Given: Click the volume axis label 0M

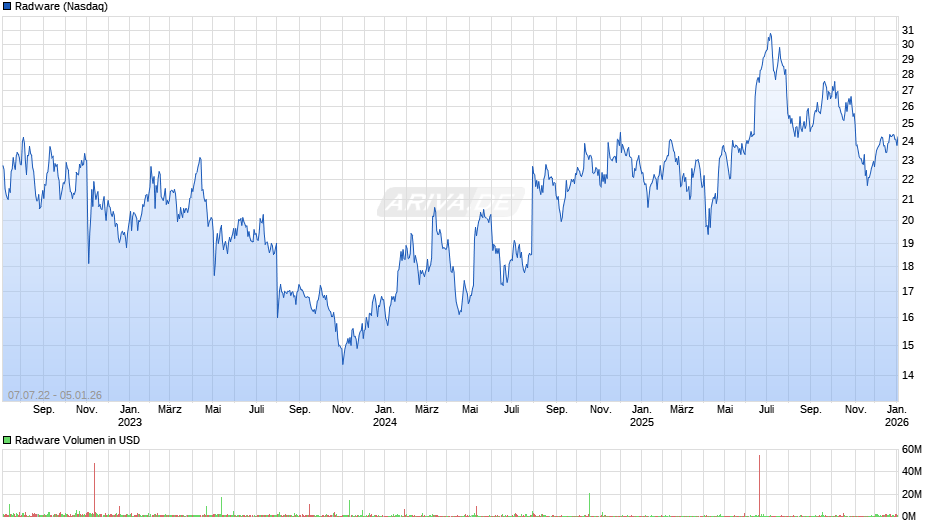Looking at the screenshot, I should click(x=909, y=516).
